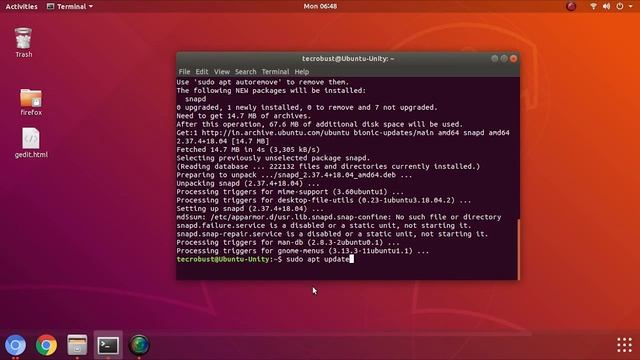This screenshot has width=640, height=360.
Task: Click the power icon in top bar
Action: 620,6
